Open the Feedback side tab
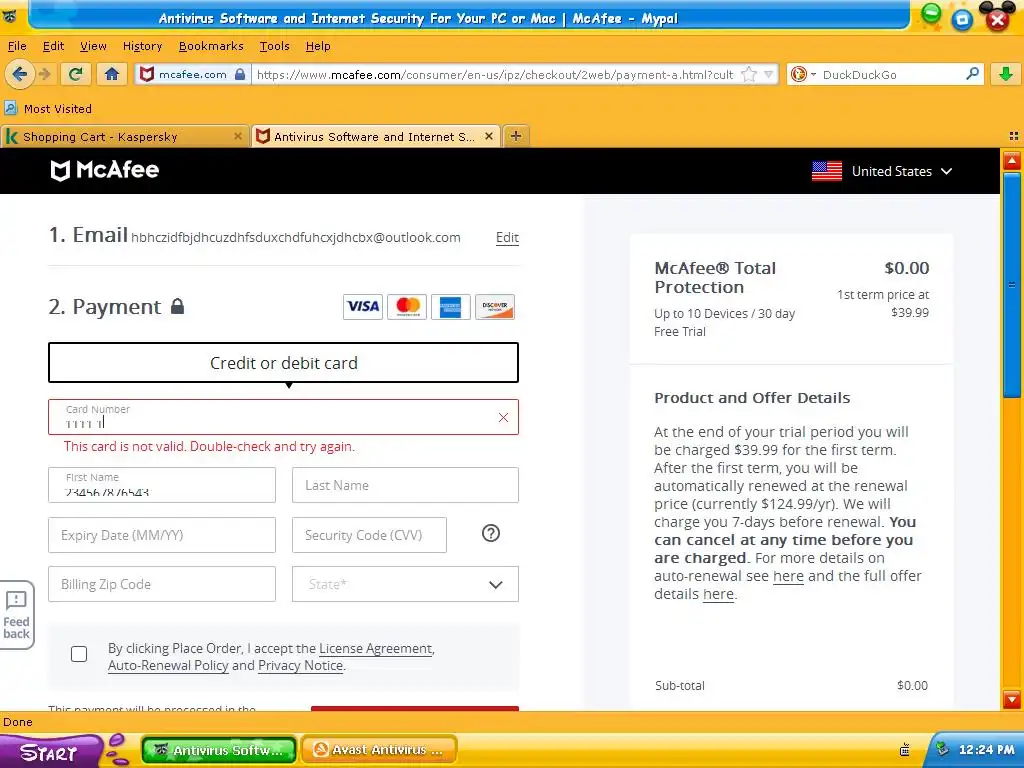This screenshot has width=1024, height=768. pos(16,615)
